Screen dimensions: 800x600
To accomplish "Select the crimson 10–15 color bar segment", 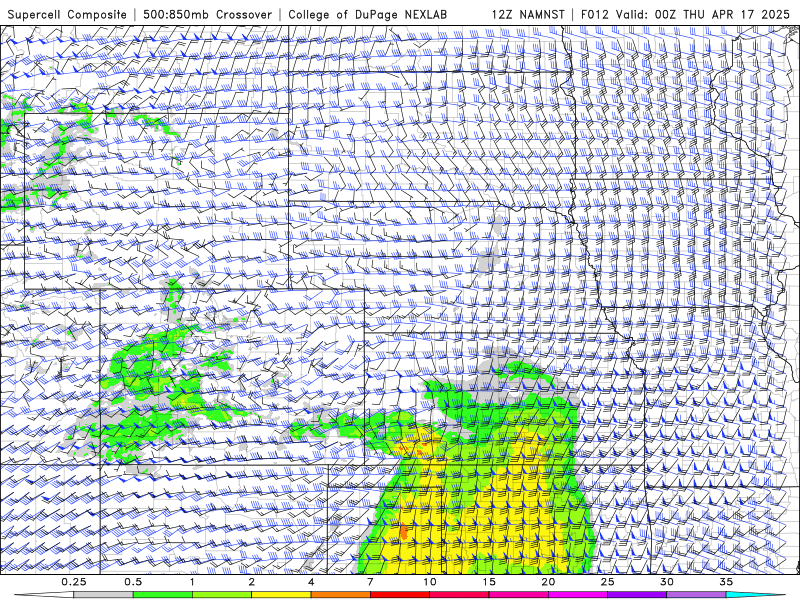I will click(x=459, y=595).
